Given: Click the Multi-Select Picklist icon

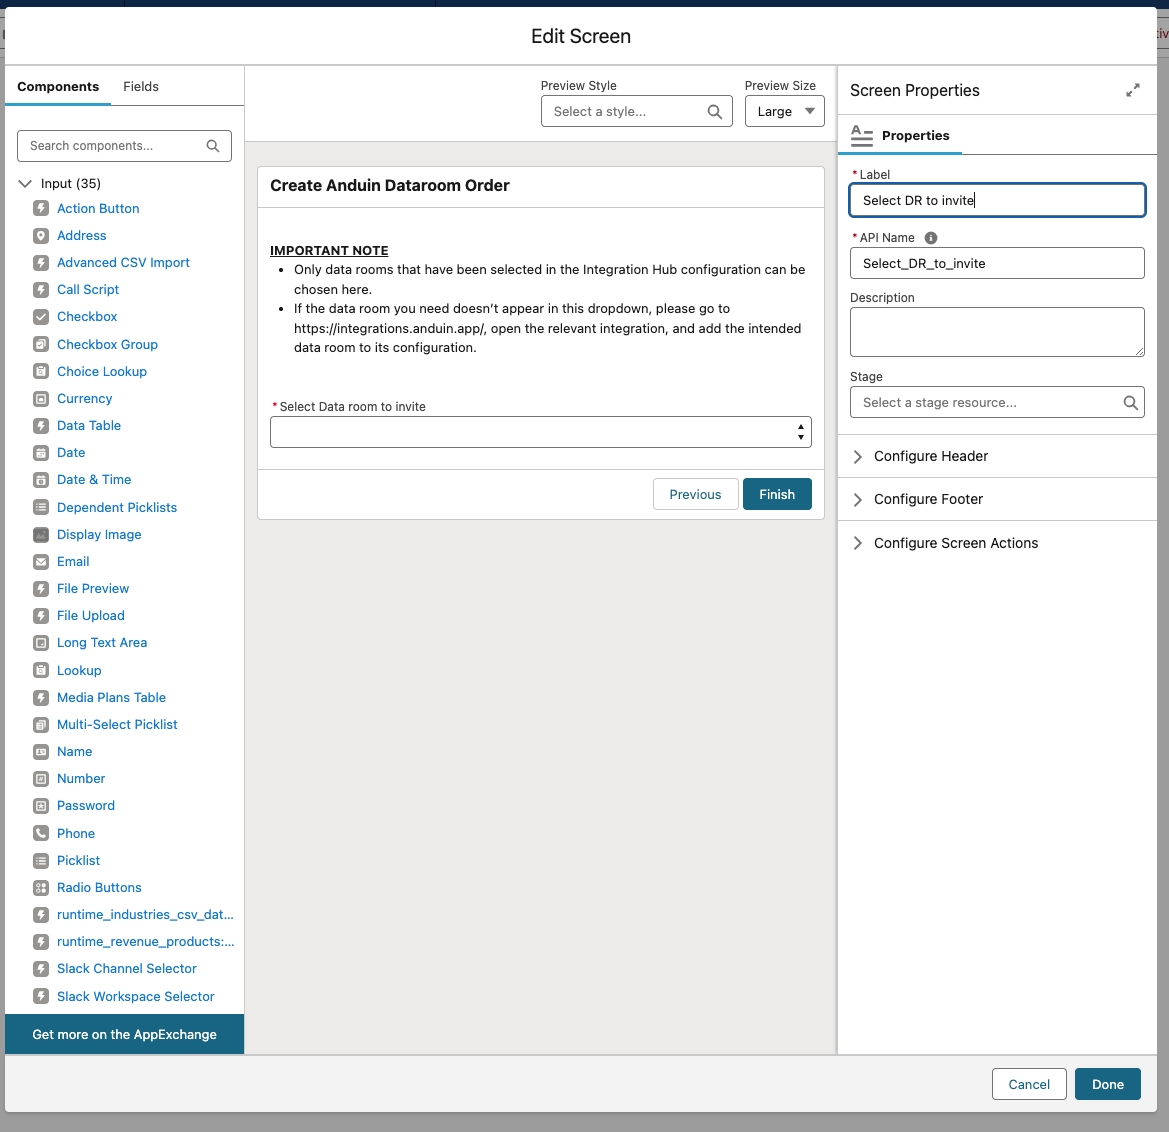Looking at the screenshot, I should point(41,725).
